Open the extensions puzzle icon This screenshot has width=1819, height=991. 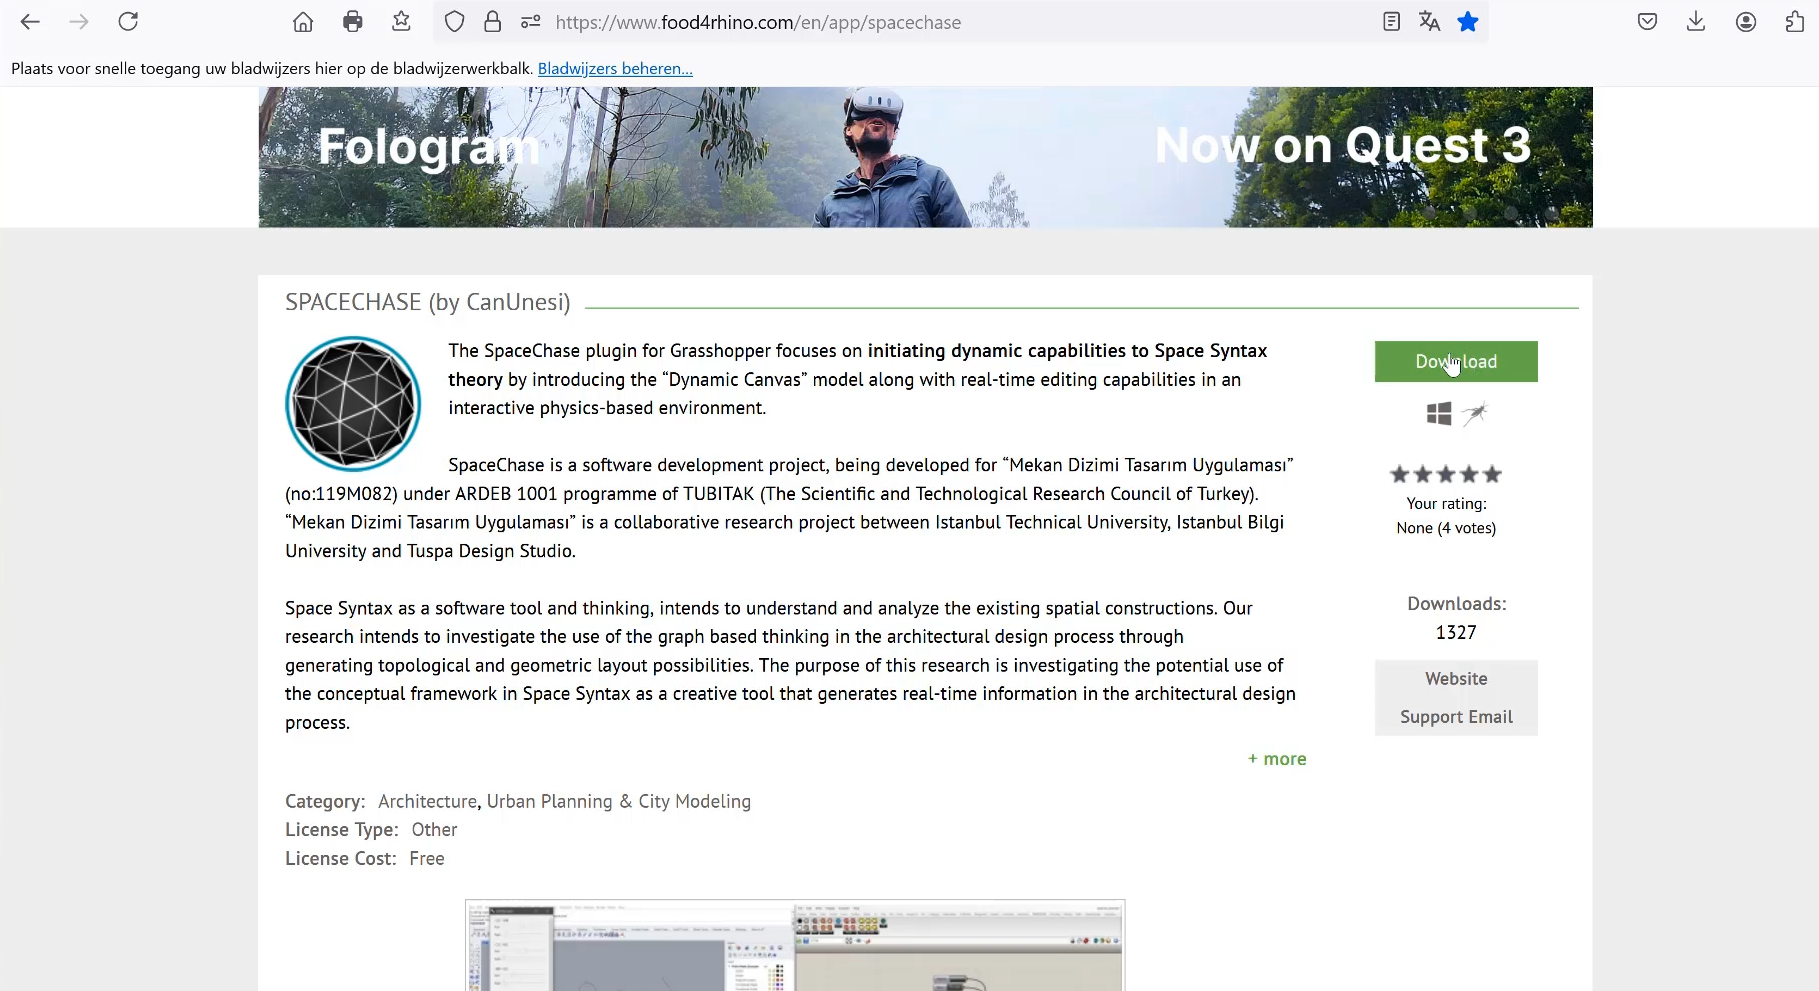[1795, 22]
